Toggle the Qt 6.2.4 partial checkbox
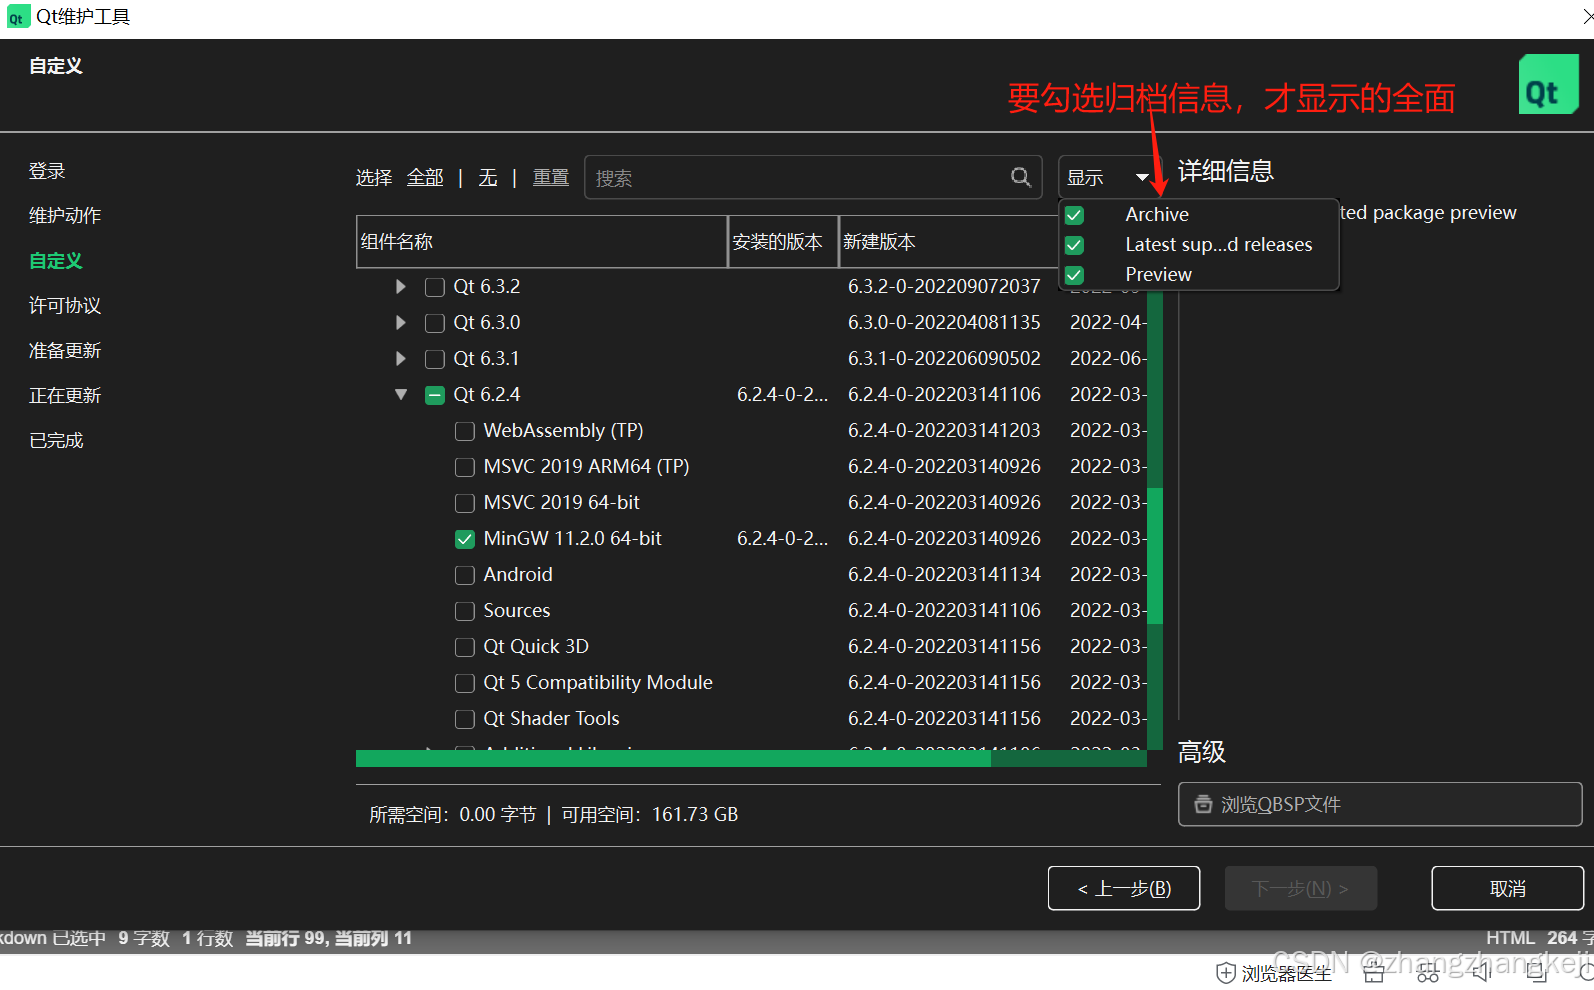 click(435, 395)
